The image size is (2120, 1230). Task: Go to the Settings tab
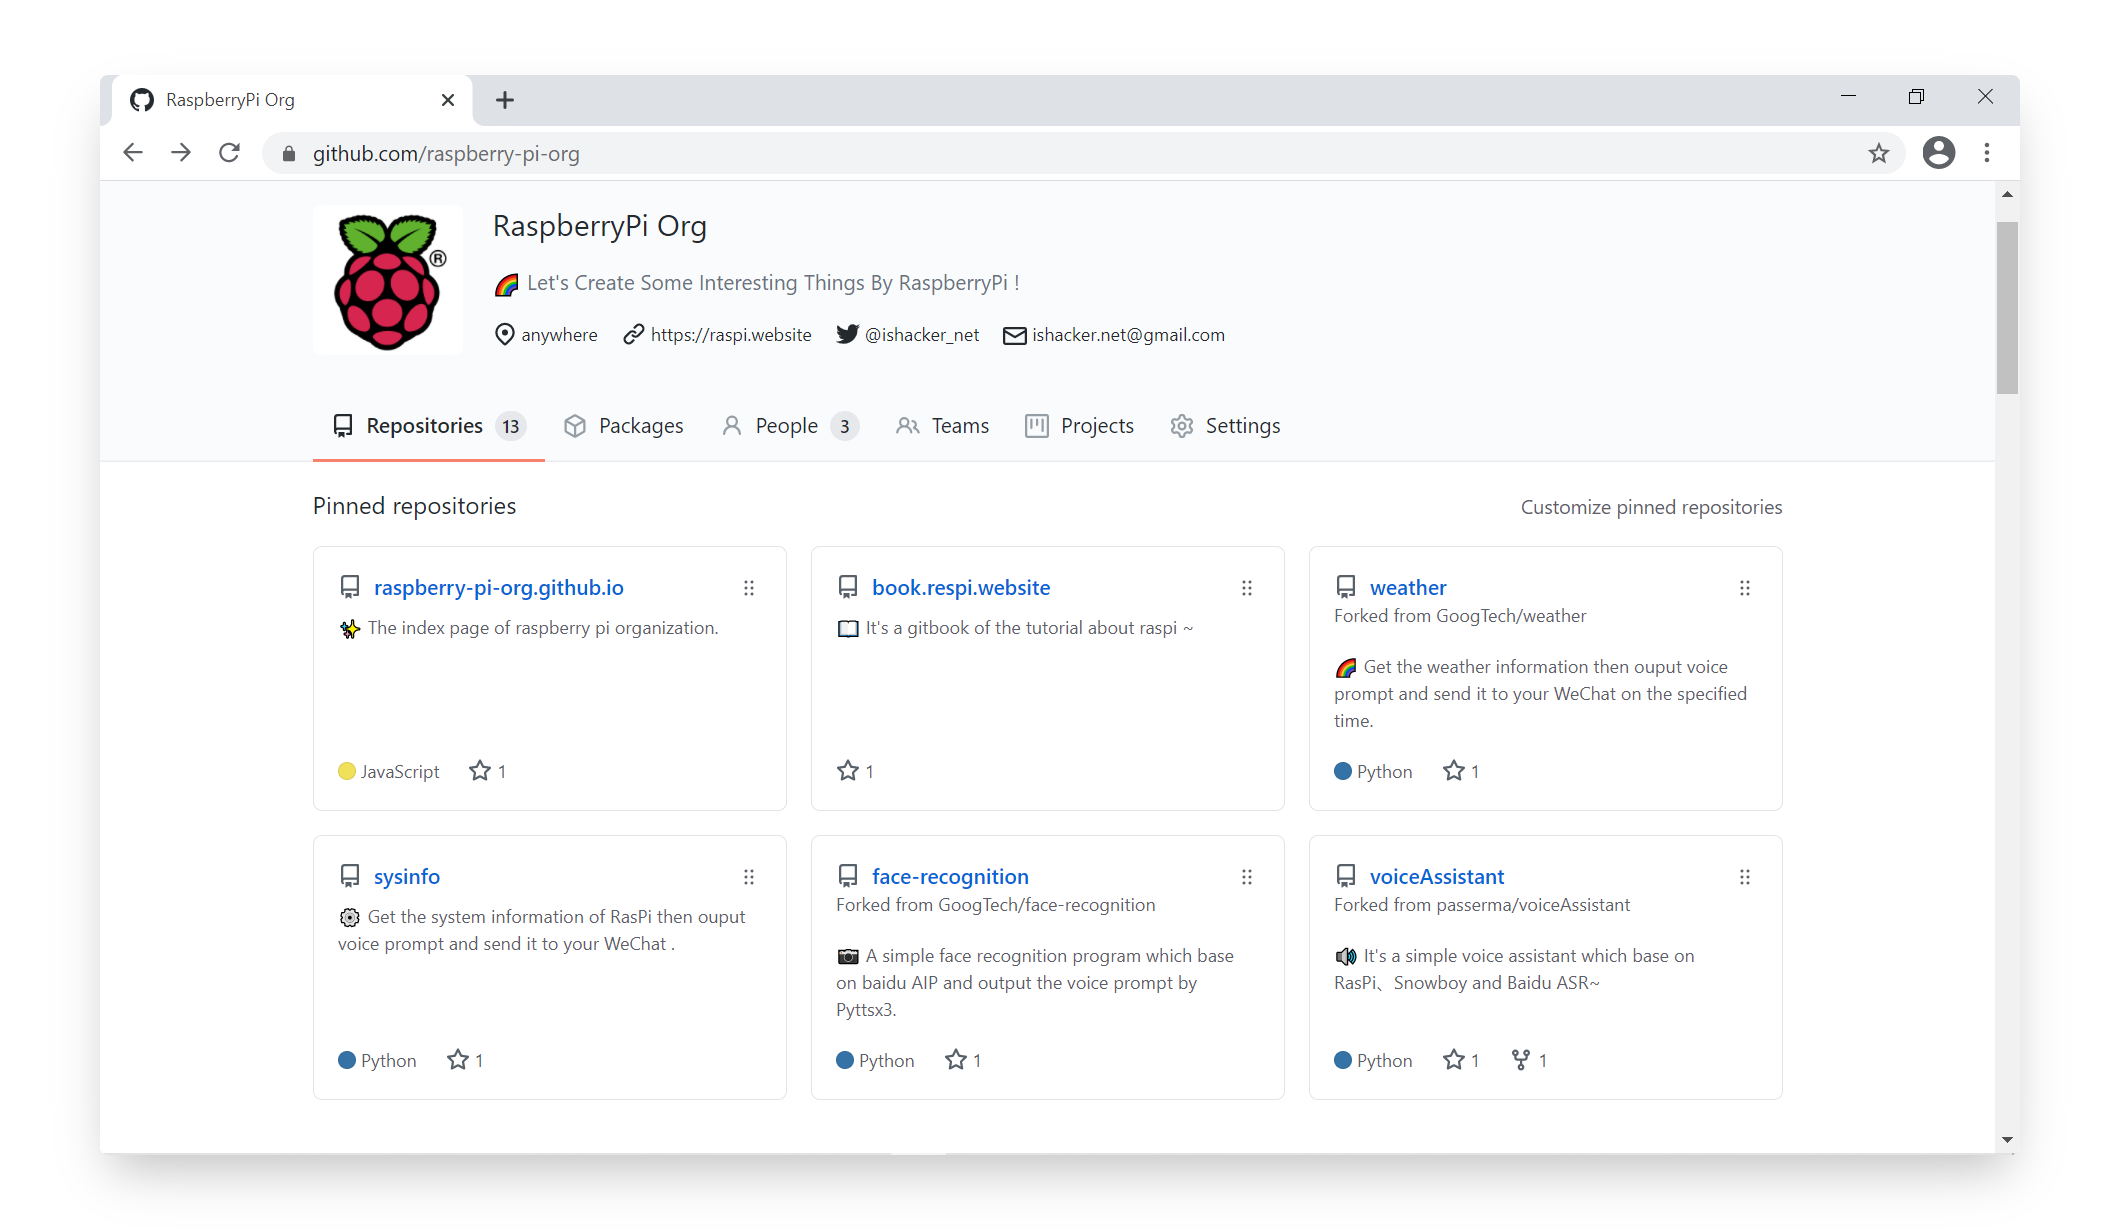(1225, 426)
